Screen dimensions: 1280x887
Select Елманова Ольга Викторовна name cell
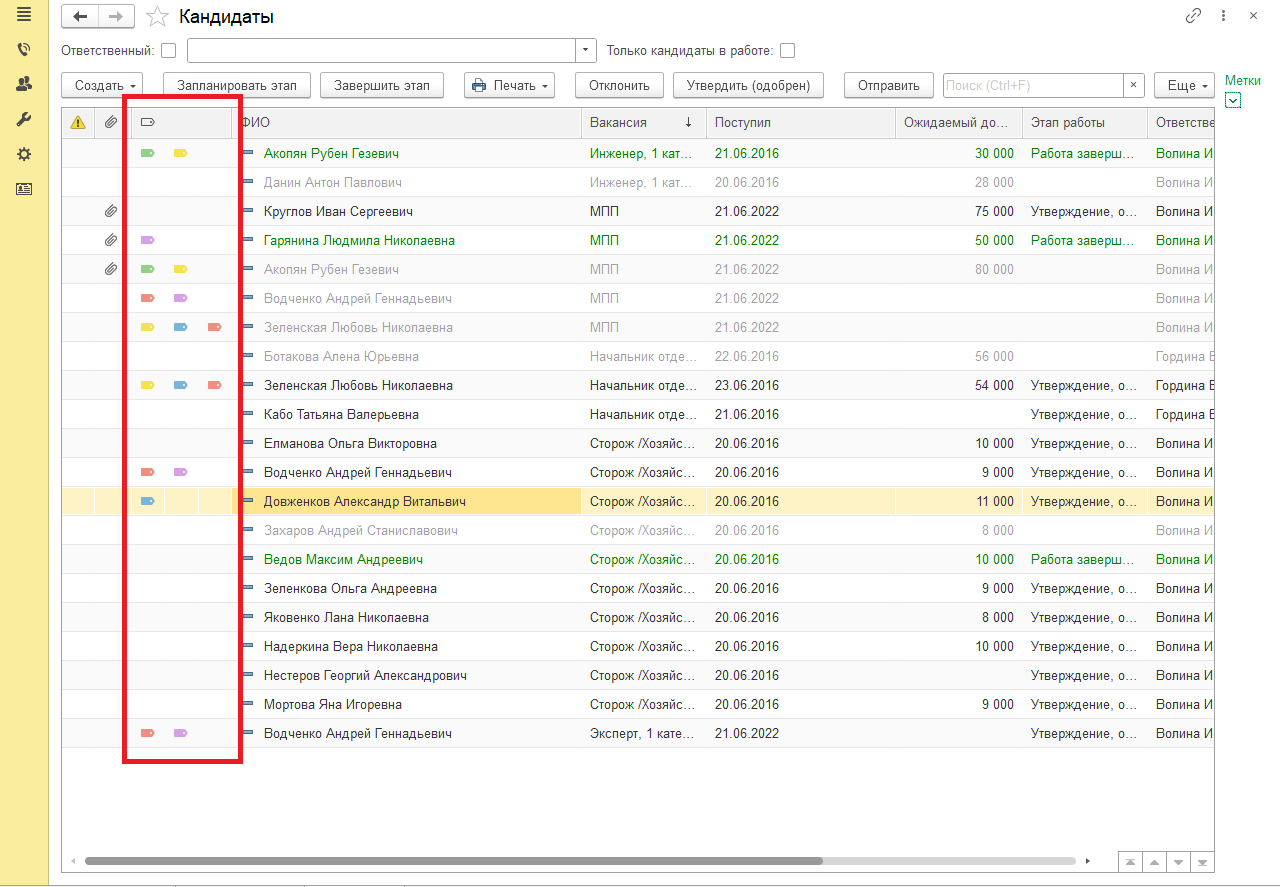pyautogui.click(x=407, y=444)
